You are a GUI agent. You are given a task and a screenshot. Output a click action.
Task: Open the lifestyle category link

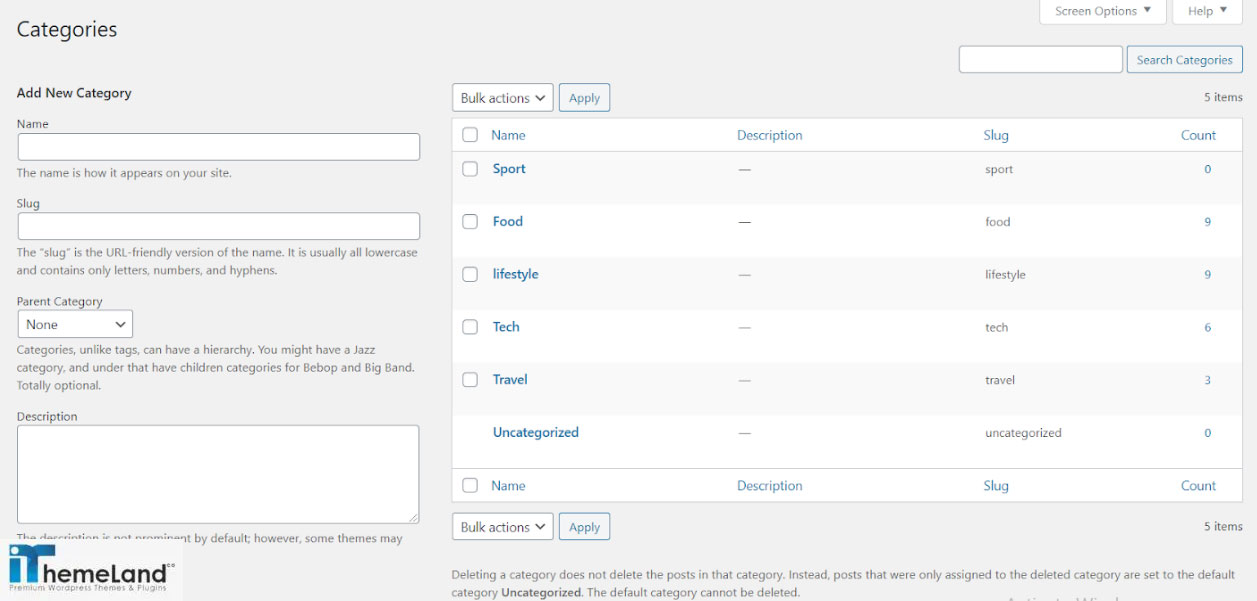(516, 274)
